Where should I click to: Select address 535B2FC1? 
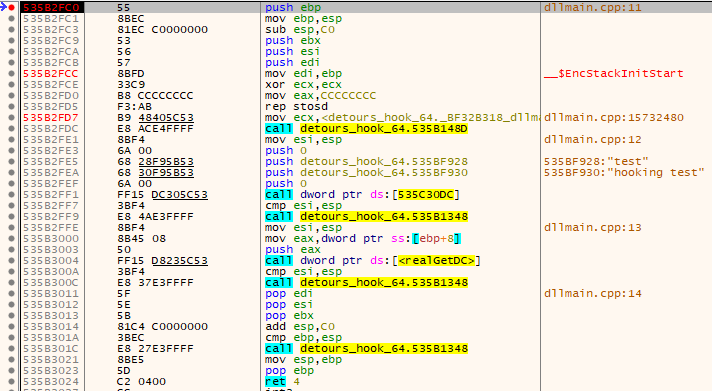pos(51,19)
